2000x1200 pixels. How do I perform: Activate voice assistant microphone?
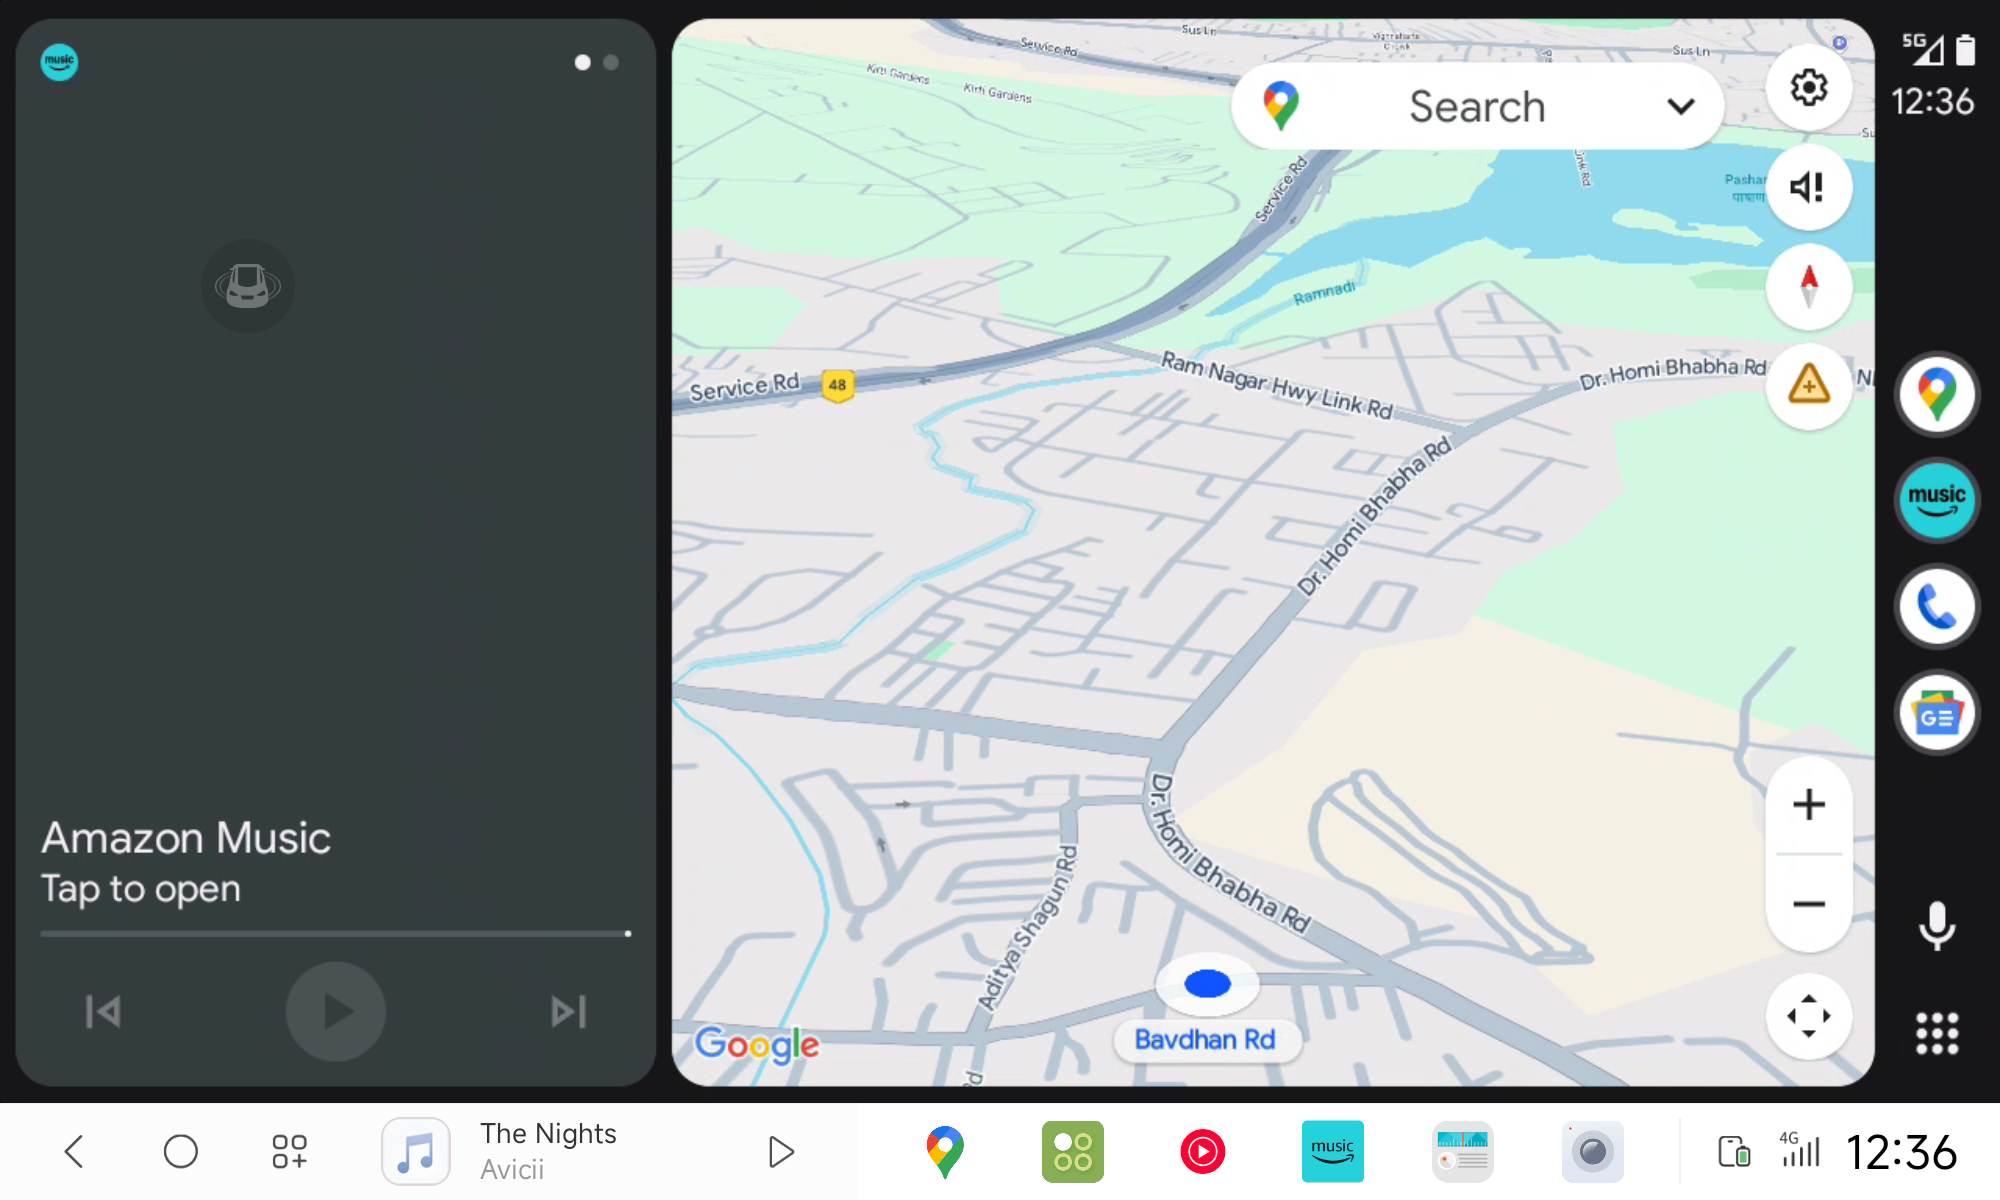point(1937,925)
